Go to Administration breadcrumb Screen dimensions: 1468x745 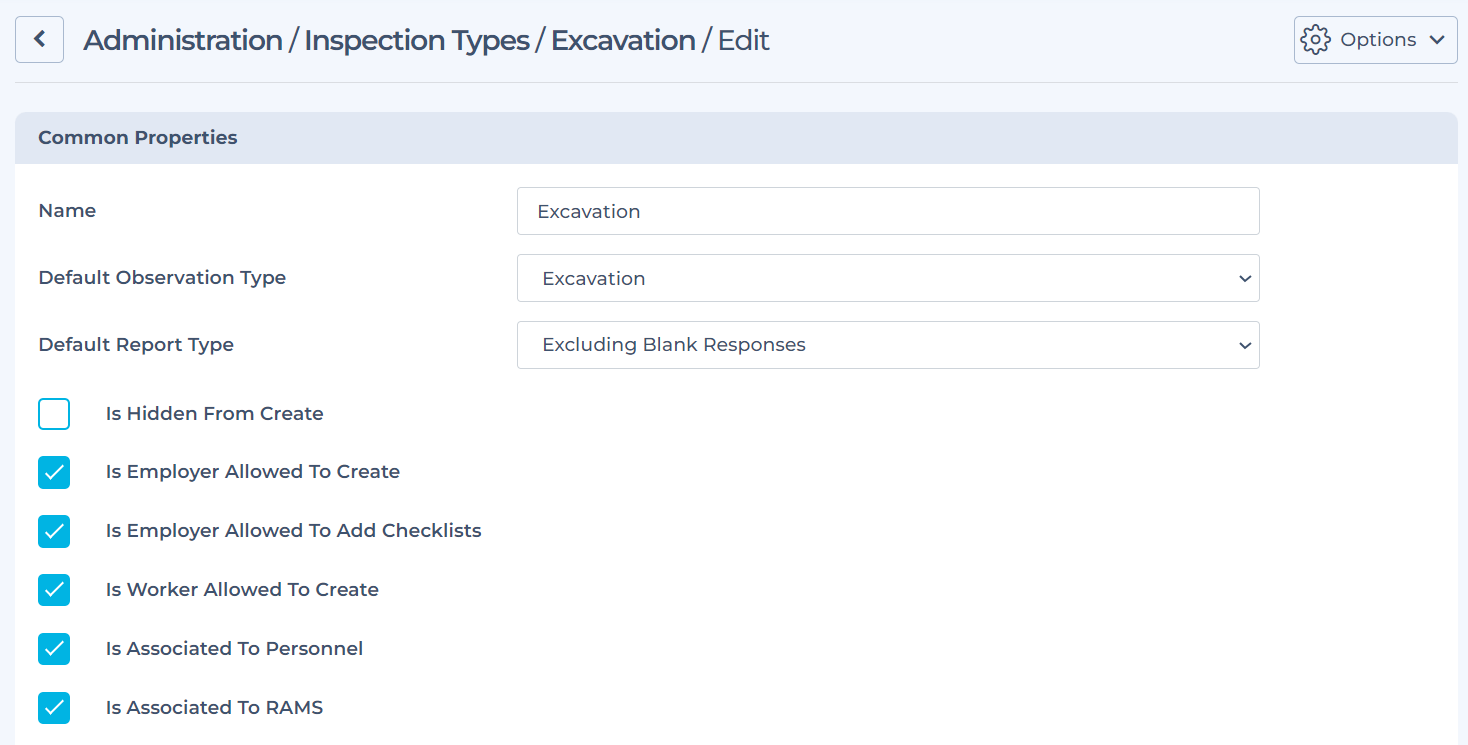point(182,40)
